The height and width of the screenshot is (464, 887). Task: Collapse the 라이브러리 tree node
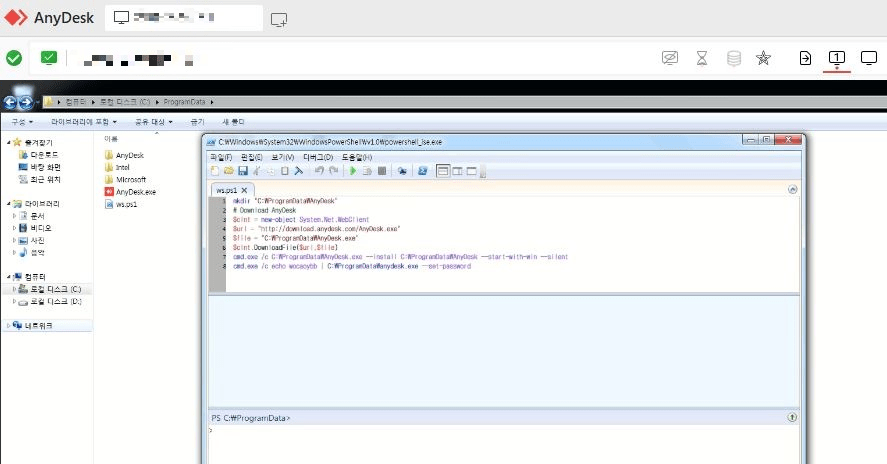[x=8, y=204]
